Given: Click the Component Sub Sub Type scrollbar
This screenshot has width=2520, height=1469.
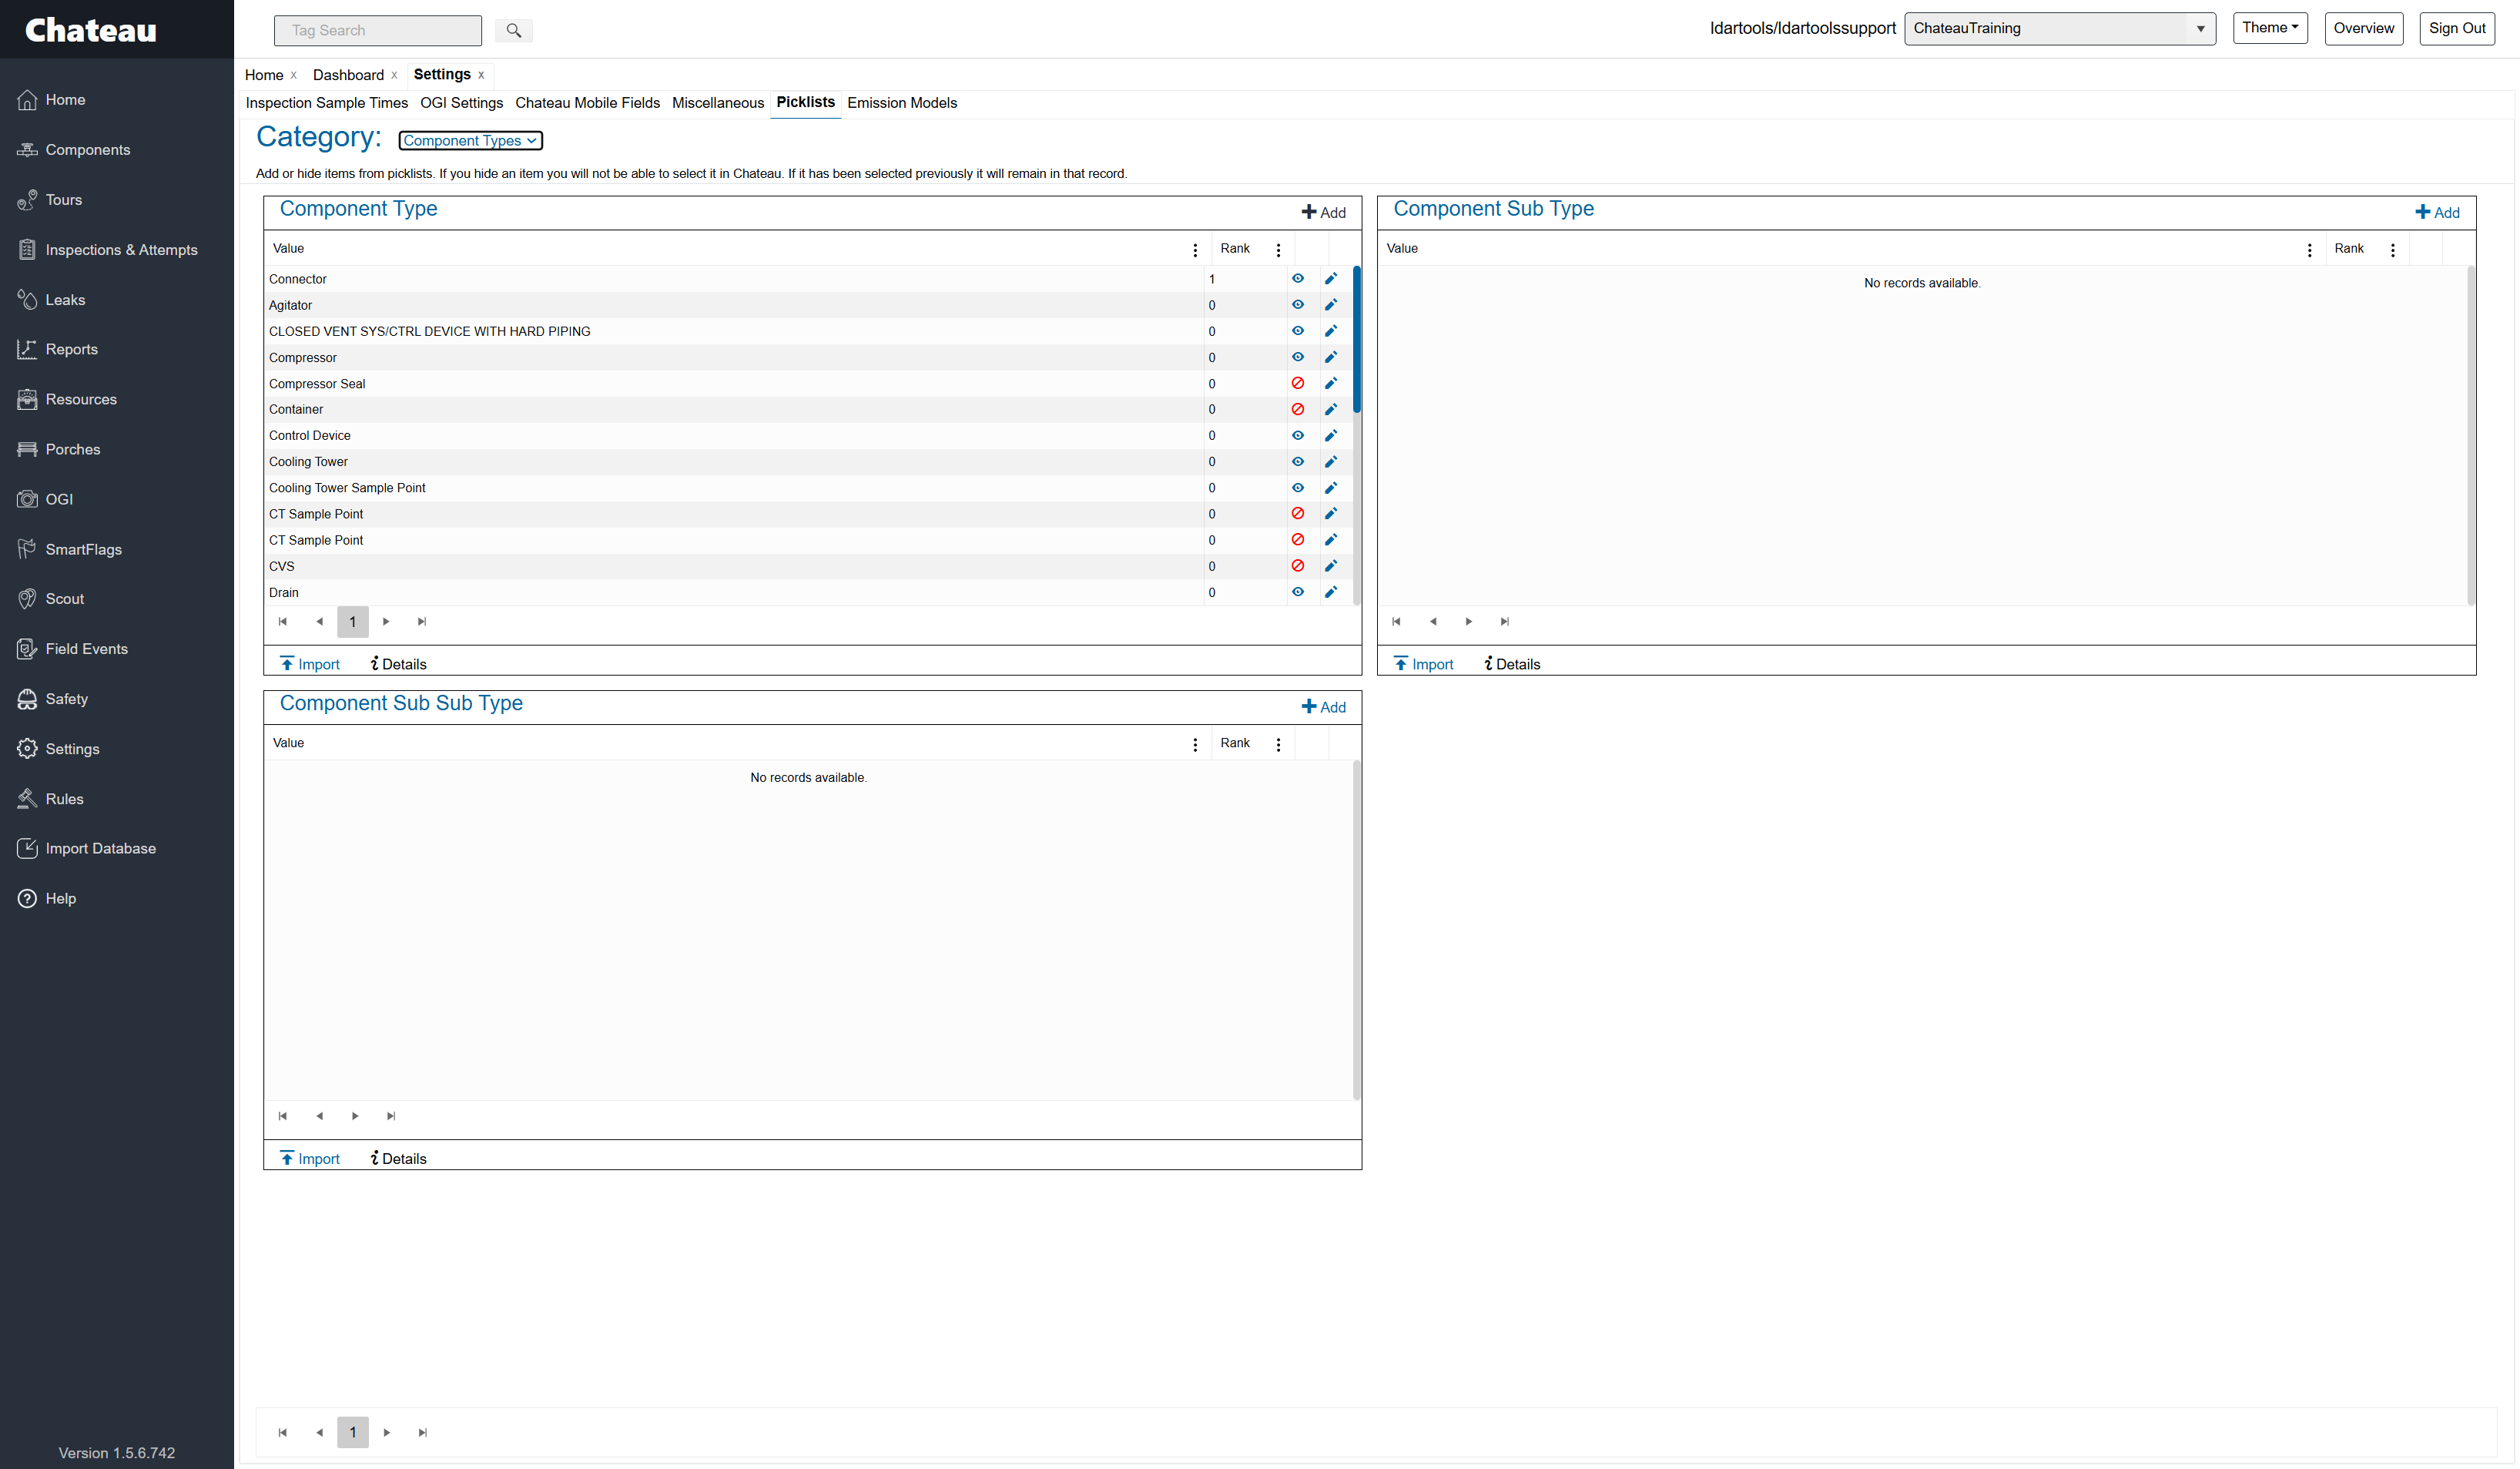Looking at the screenshot, I should point(1356,930).
